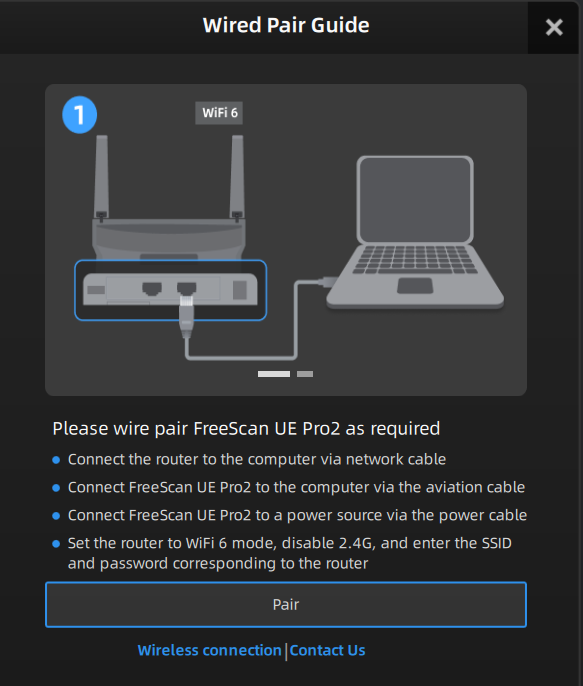
Task: Close the Wired Pair Guide dialog
Action: click(554, 28)
